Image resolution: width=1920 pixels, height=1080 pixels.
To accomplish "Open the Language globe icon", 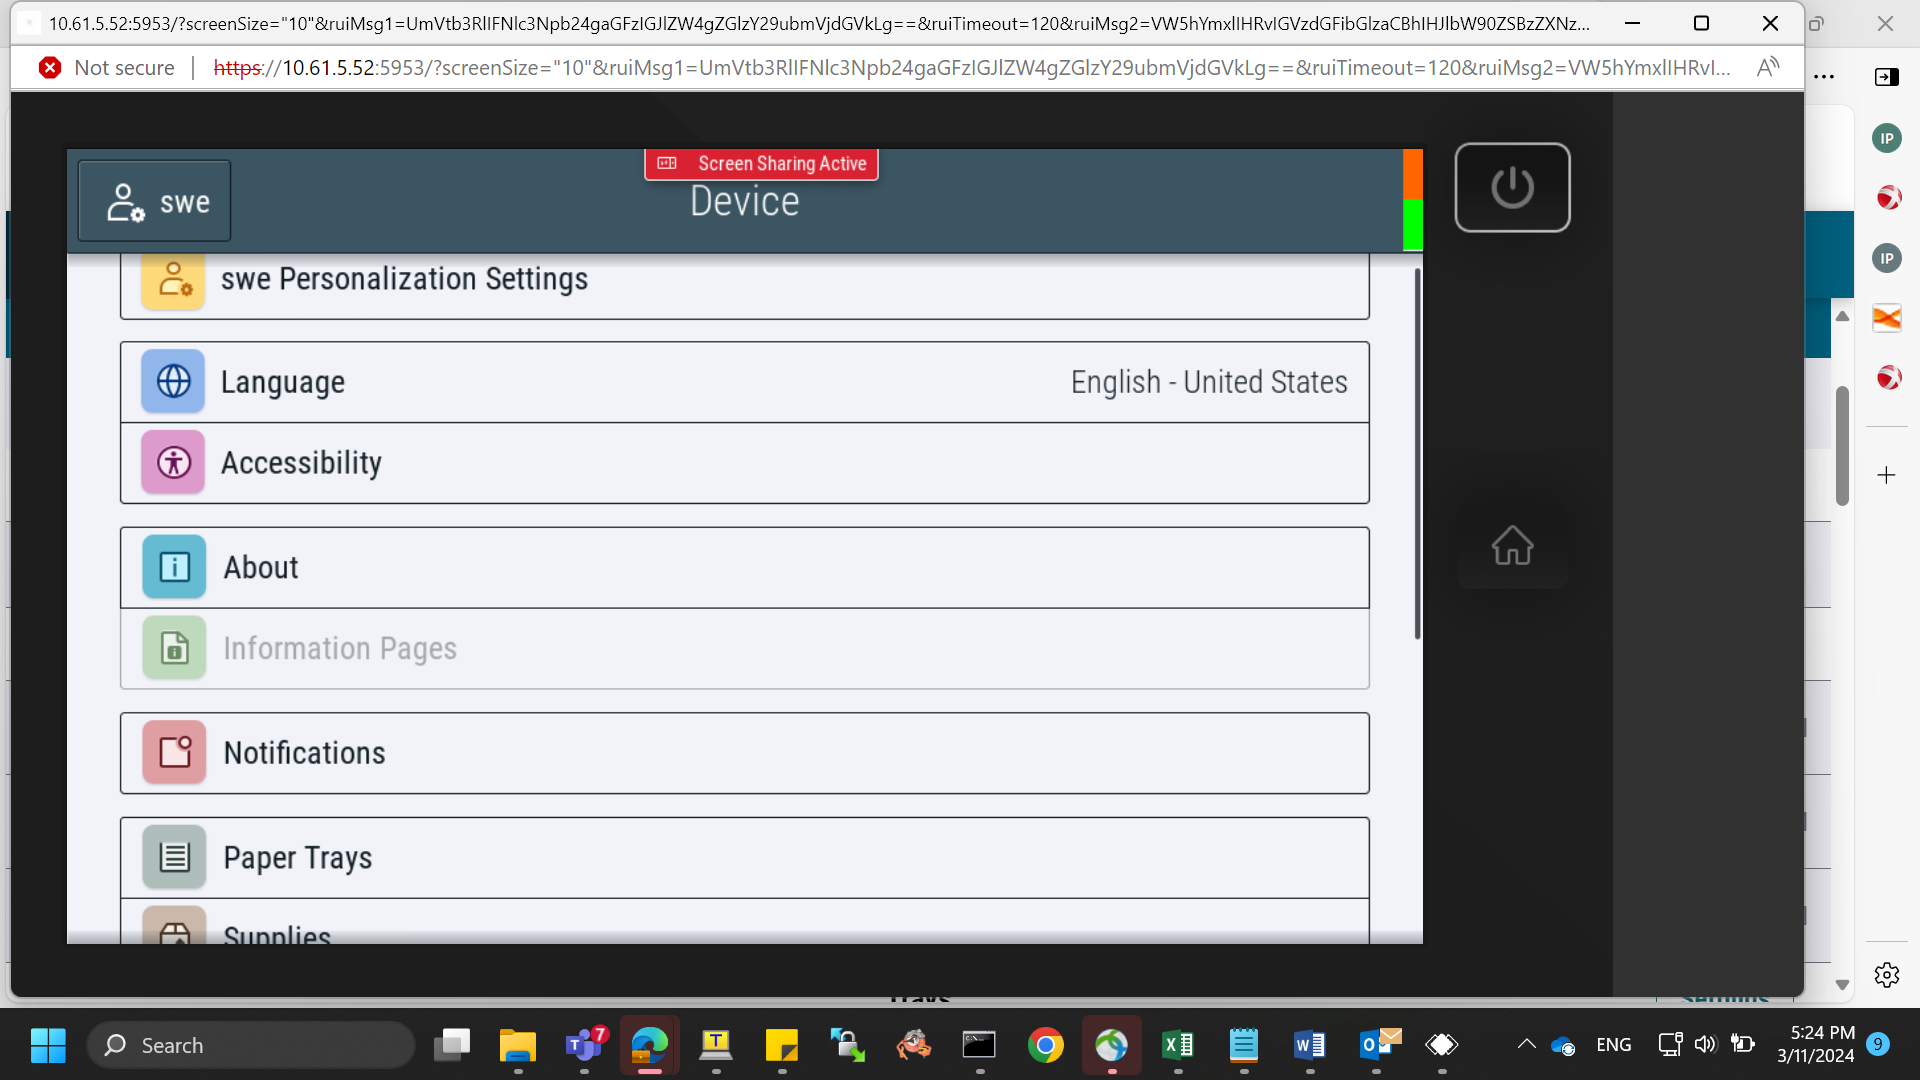I will (x=173, y=381).
